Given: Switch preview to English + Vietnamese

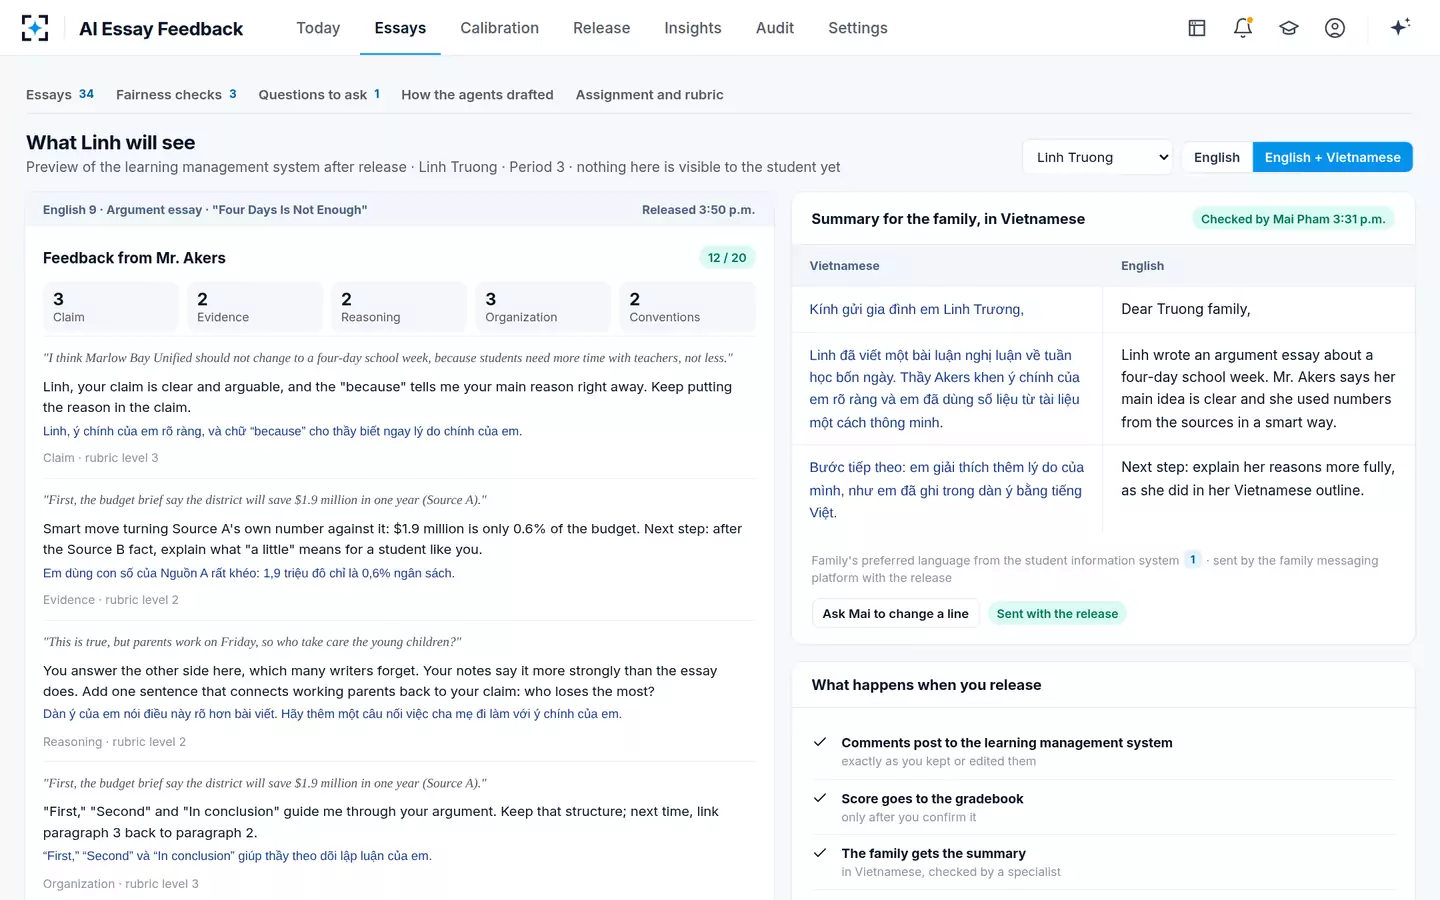Looking at the screenshot, I should [x=1332, y=157].
